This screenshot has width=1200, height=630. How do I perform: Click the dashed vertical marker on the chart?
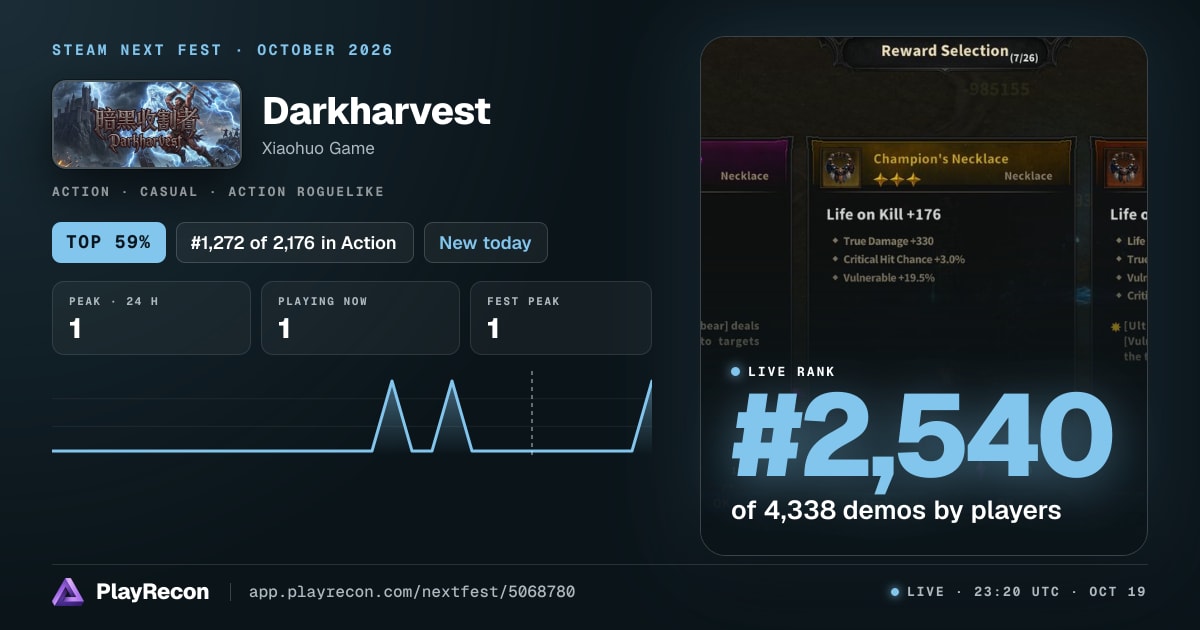tap(532, 412)
